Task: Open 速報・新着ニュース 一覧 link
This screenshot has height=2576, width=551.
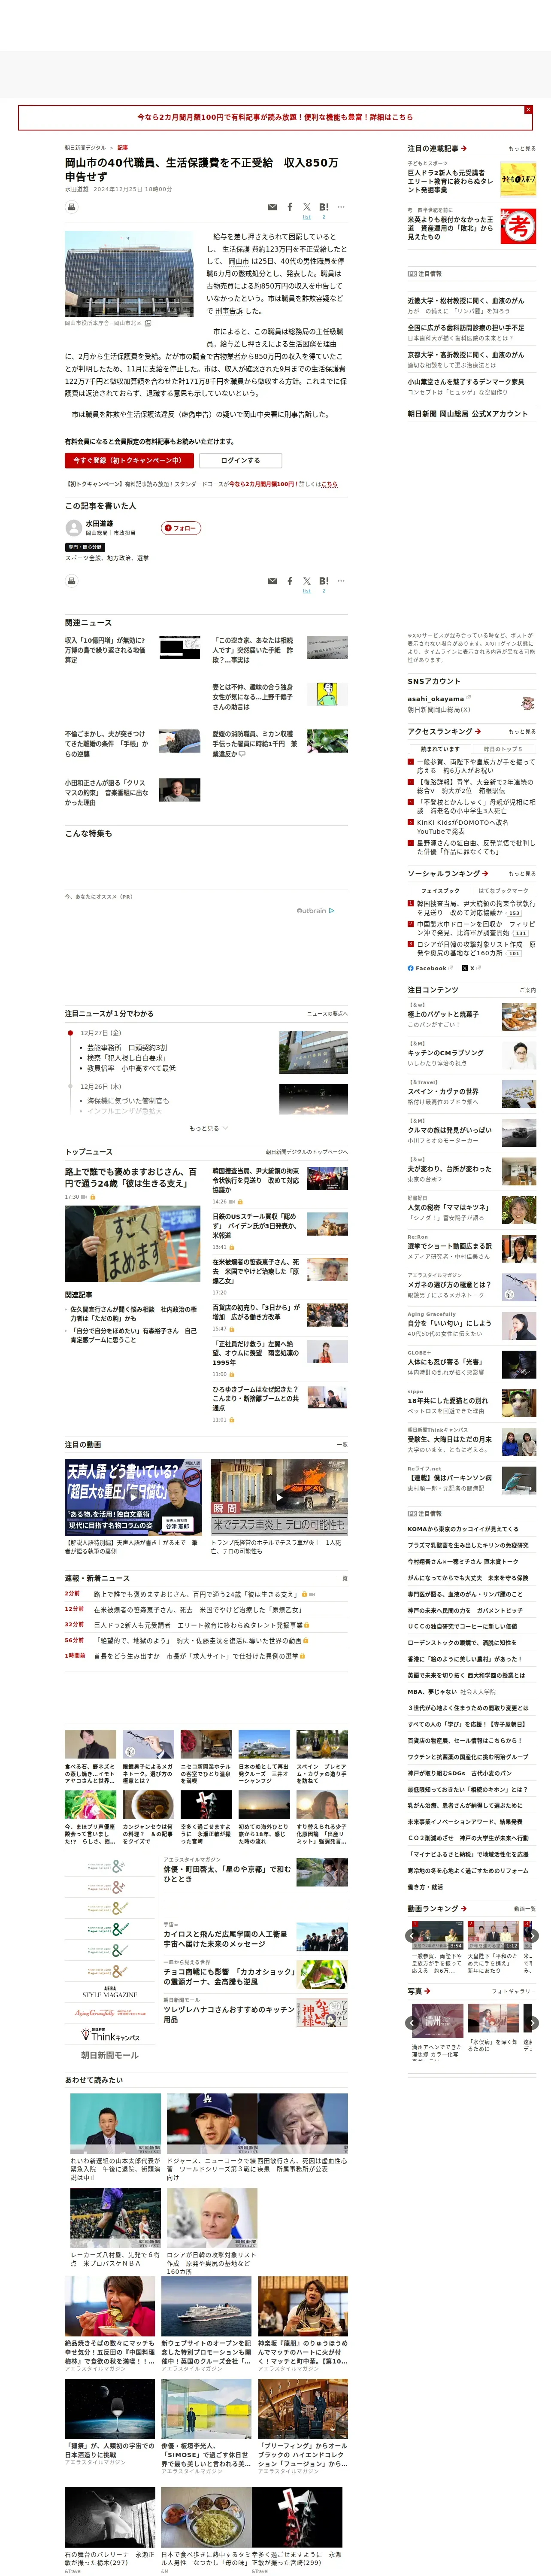Action: click(342, 1578)
